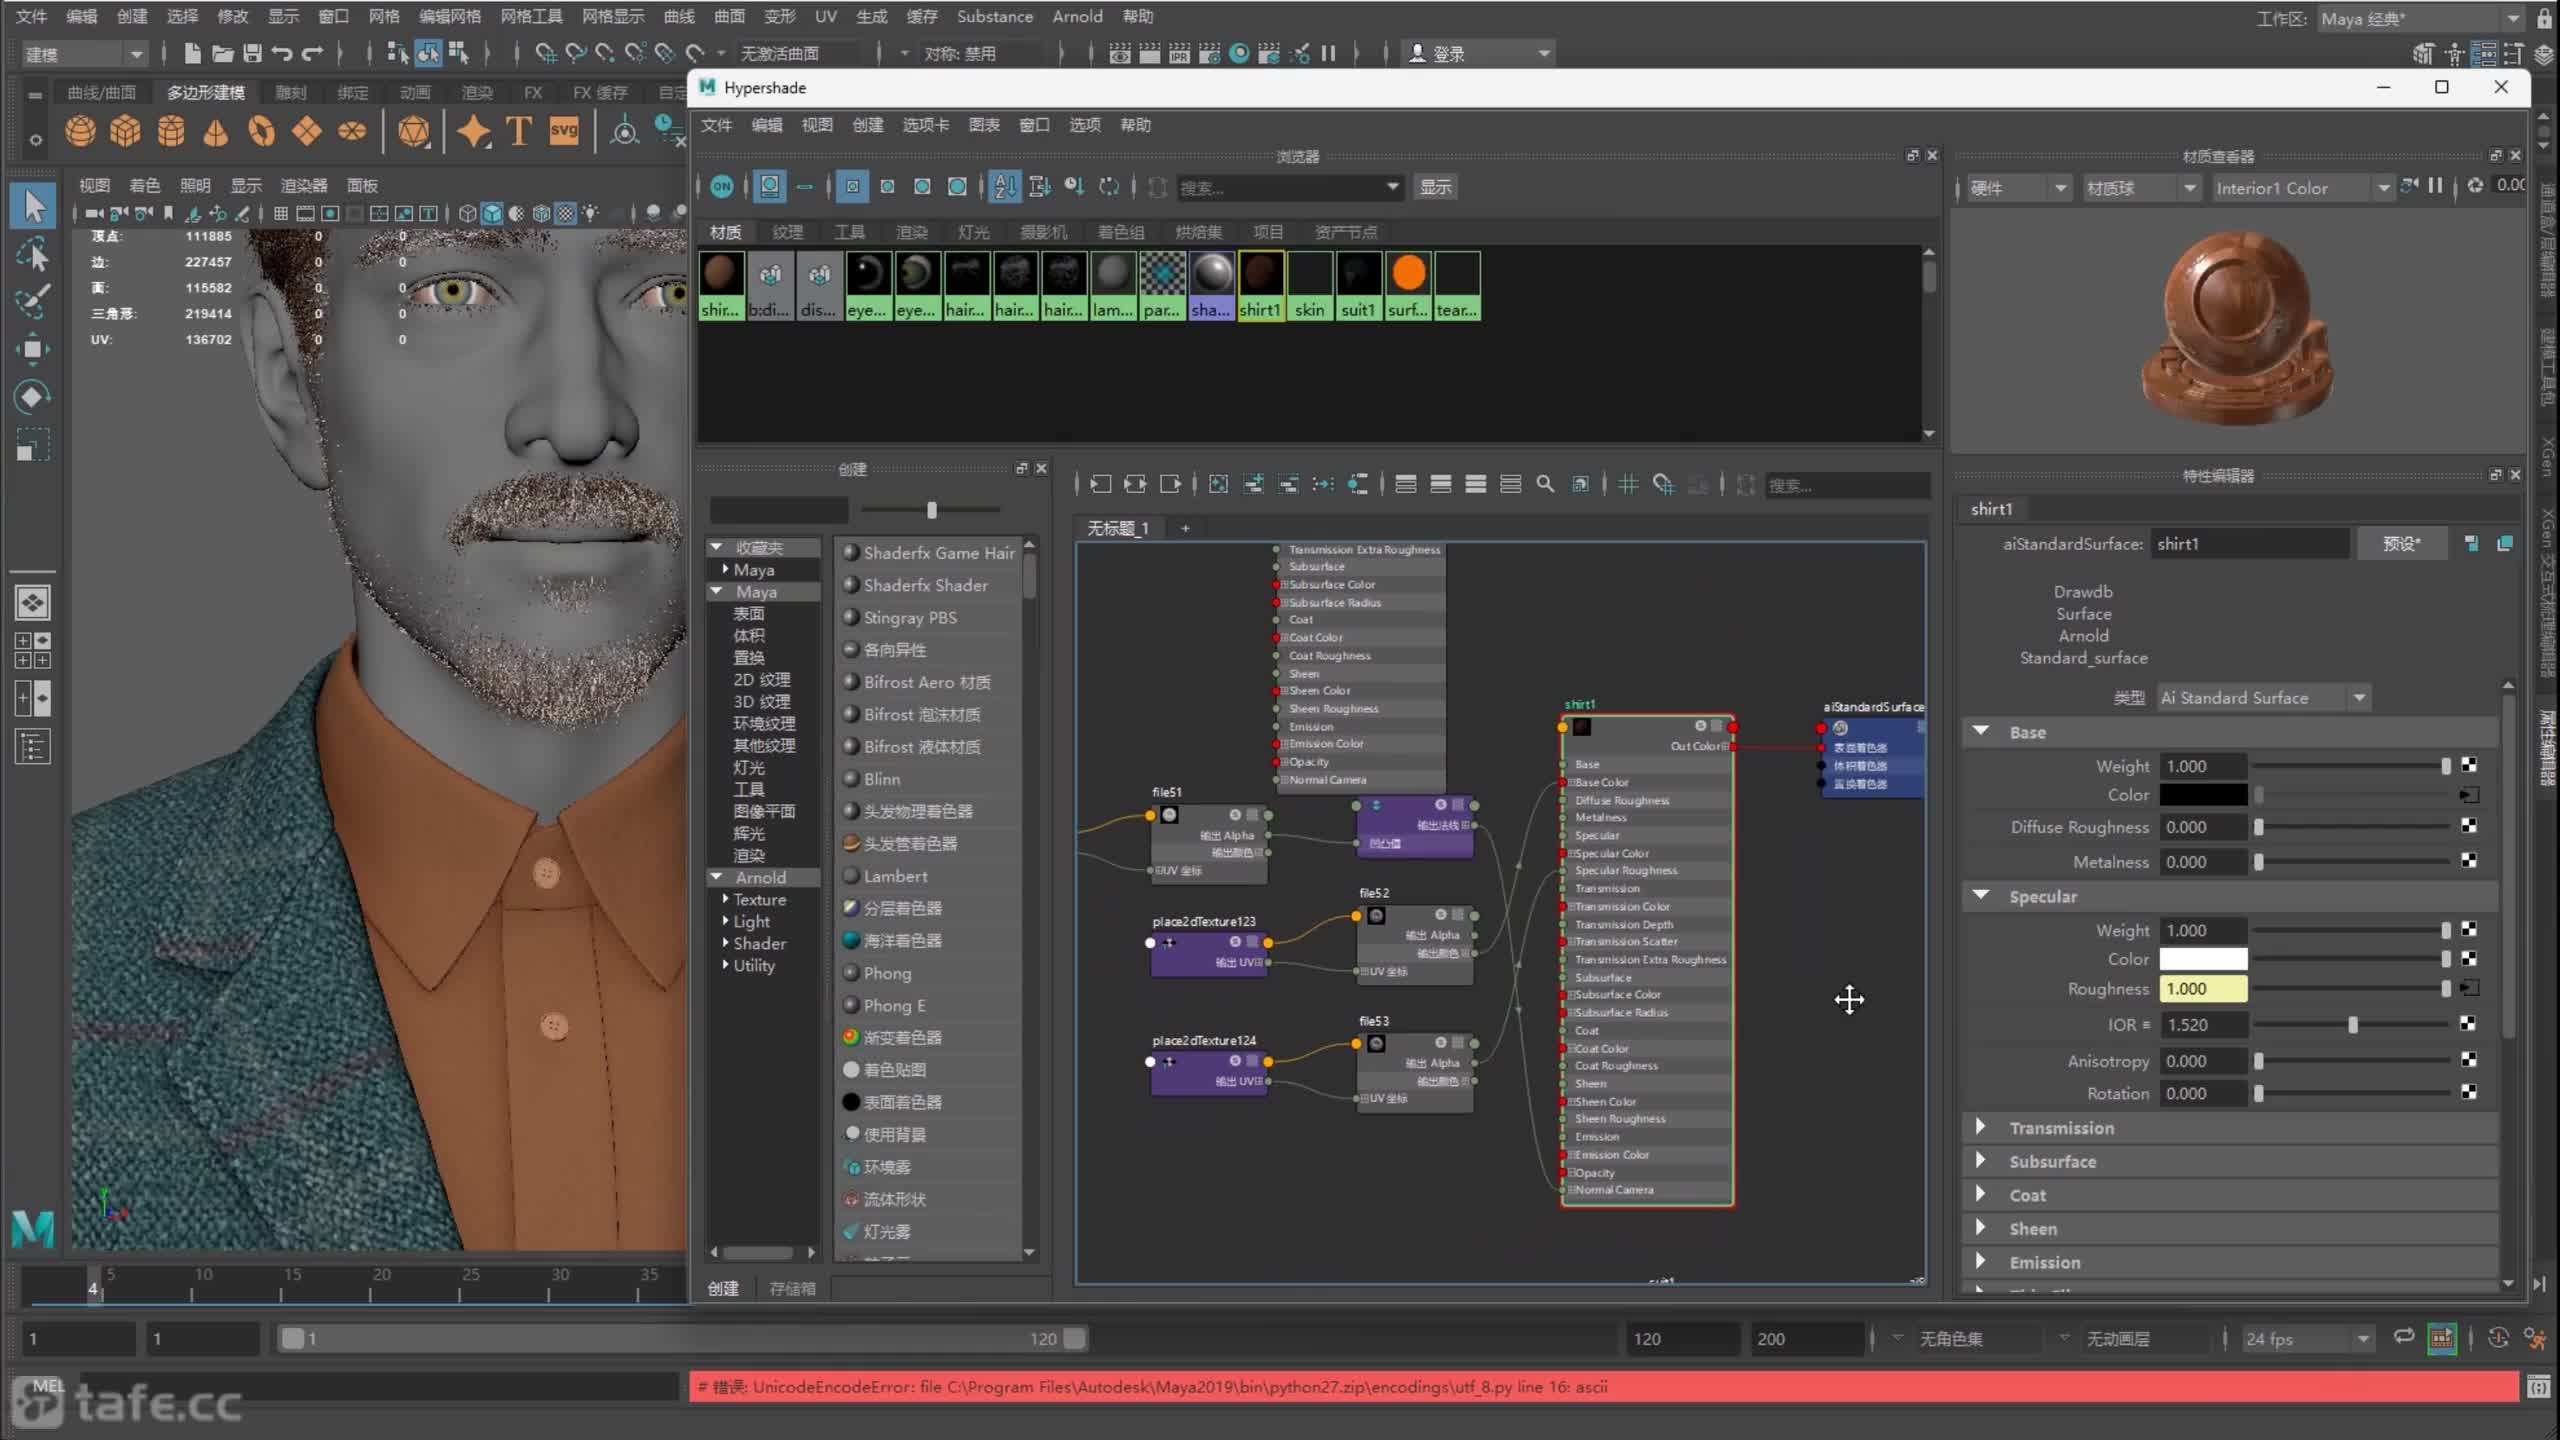
Task: Switch to the 纹理 browser tab
Action: pos(787,232)
